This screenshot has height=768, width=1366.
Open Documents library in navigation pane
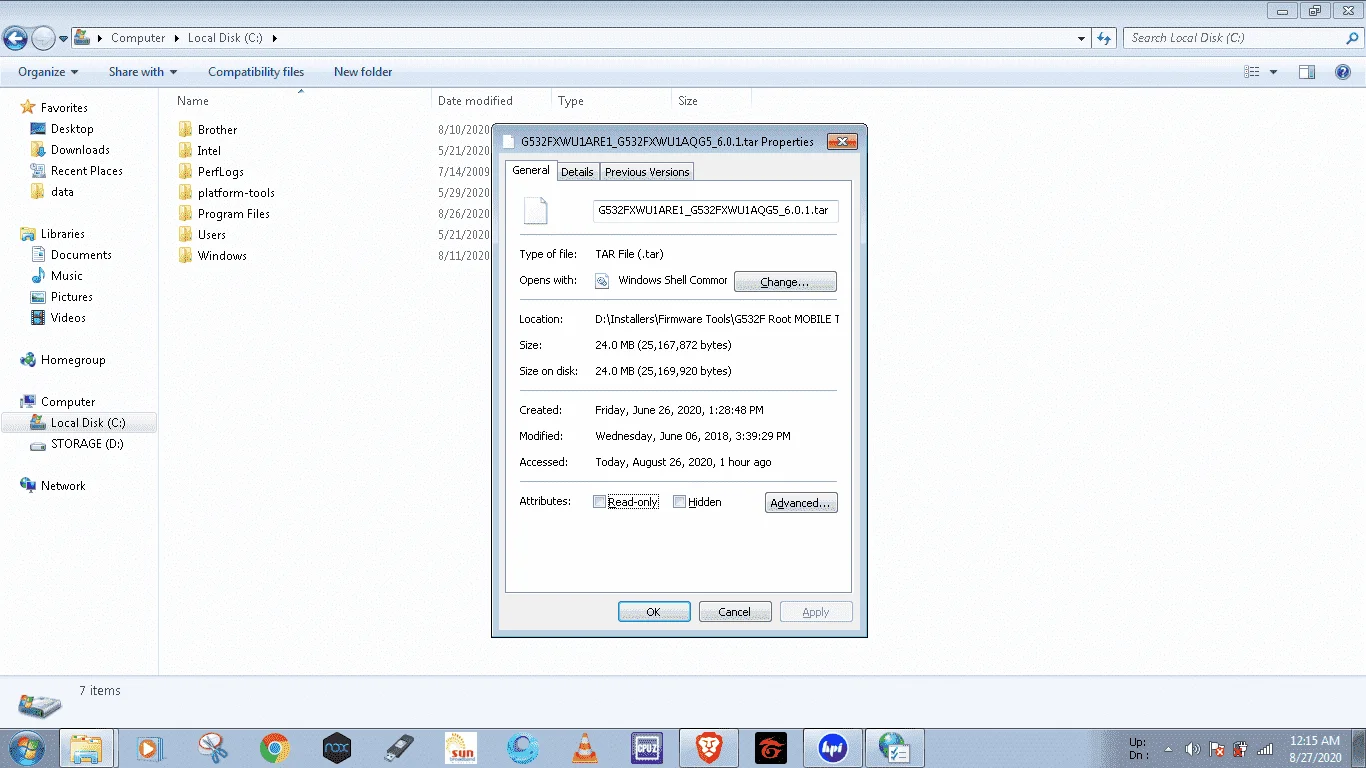81,255
